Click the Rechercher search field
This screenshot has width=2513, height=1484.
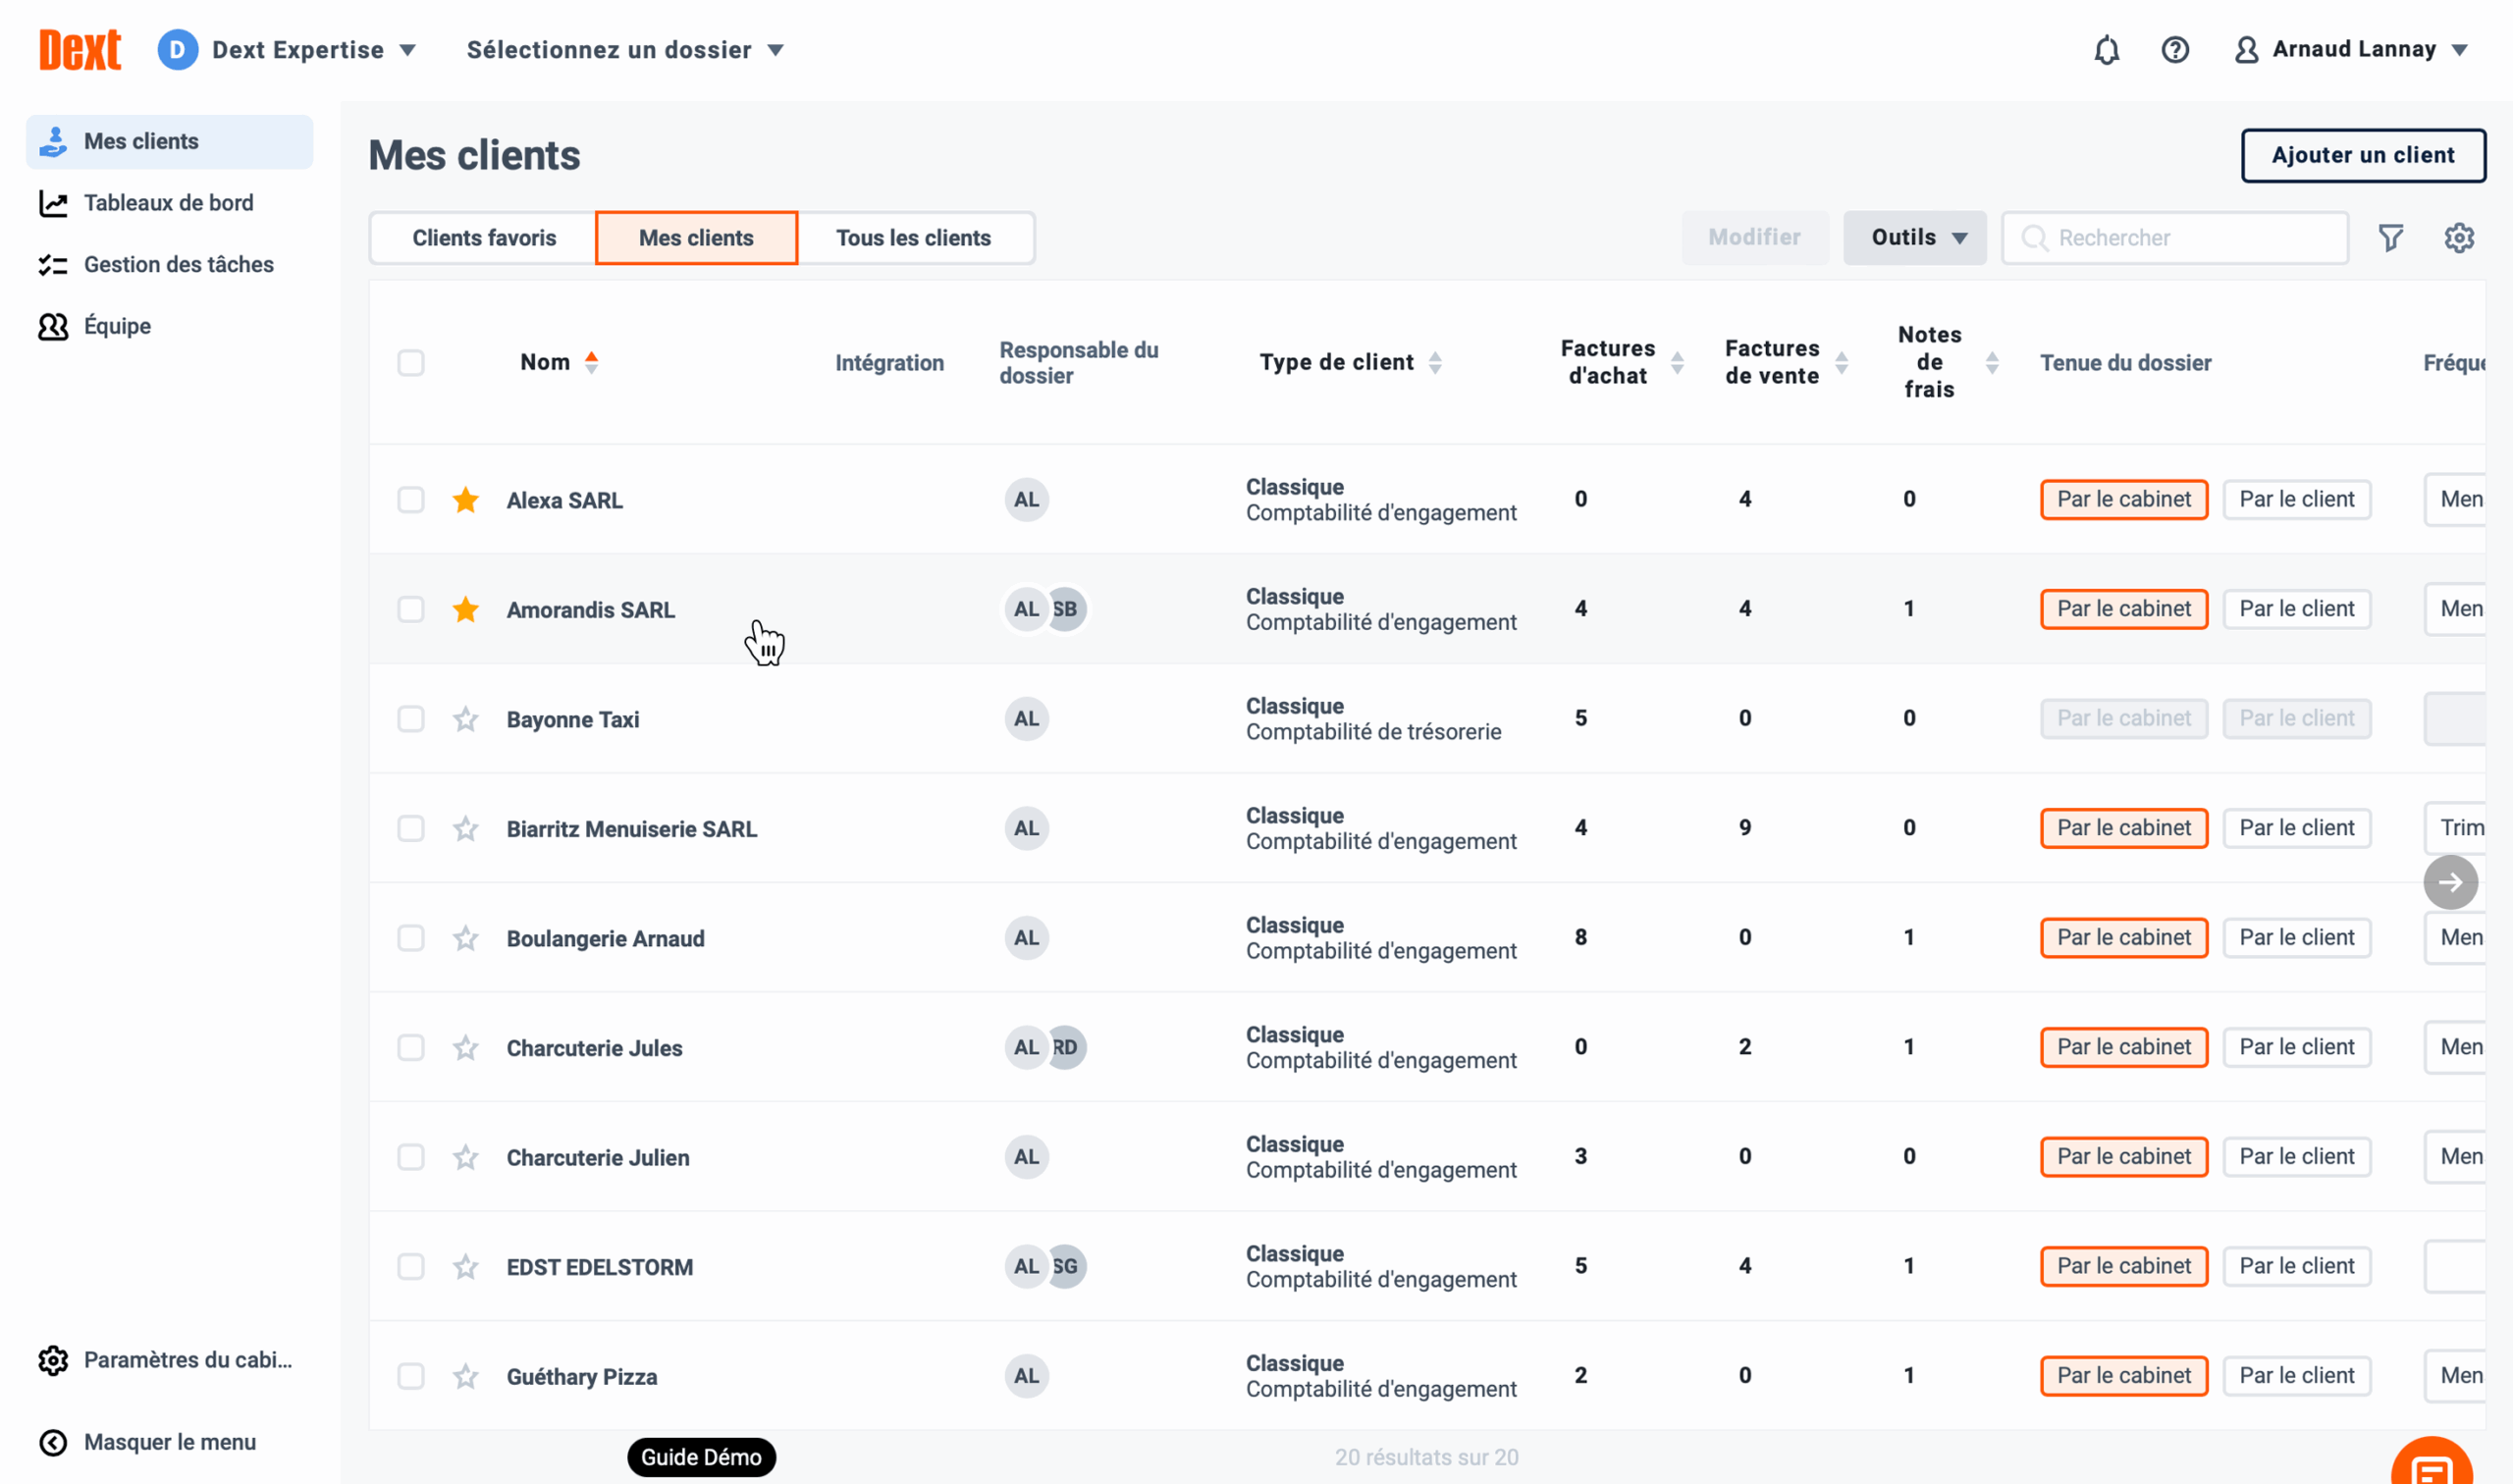click(x=2175, y=238)
